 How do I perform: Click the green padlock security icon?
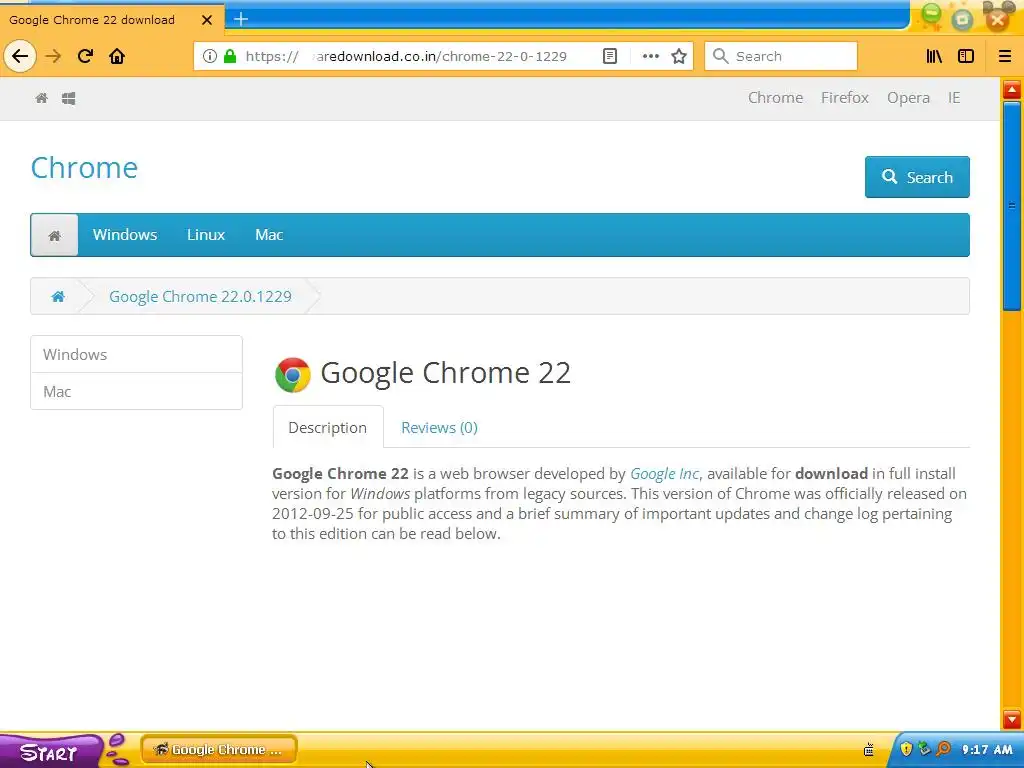[x=230, y=56]
